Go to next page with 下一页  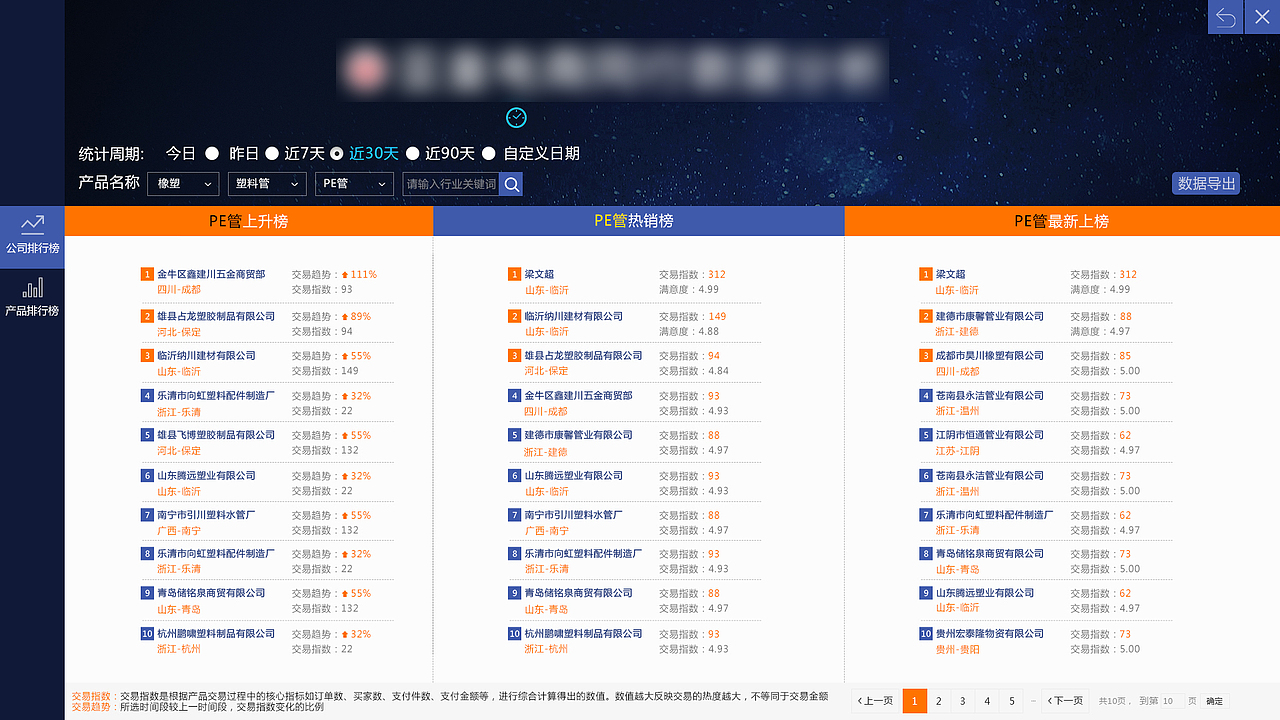point(1065,701)
